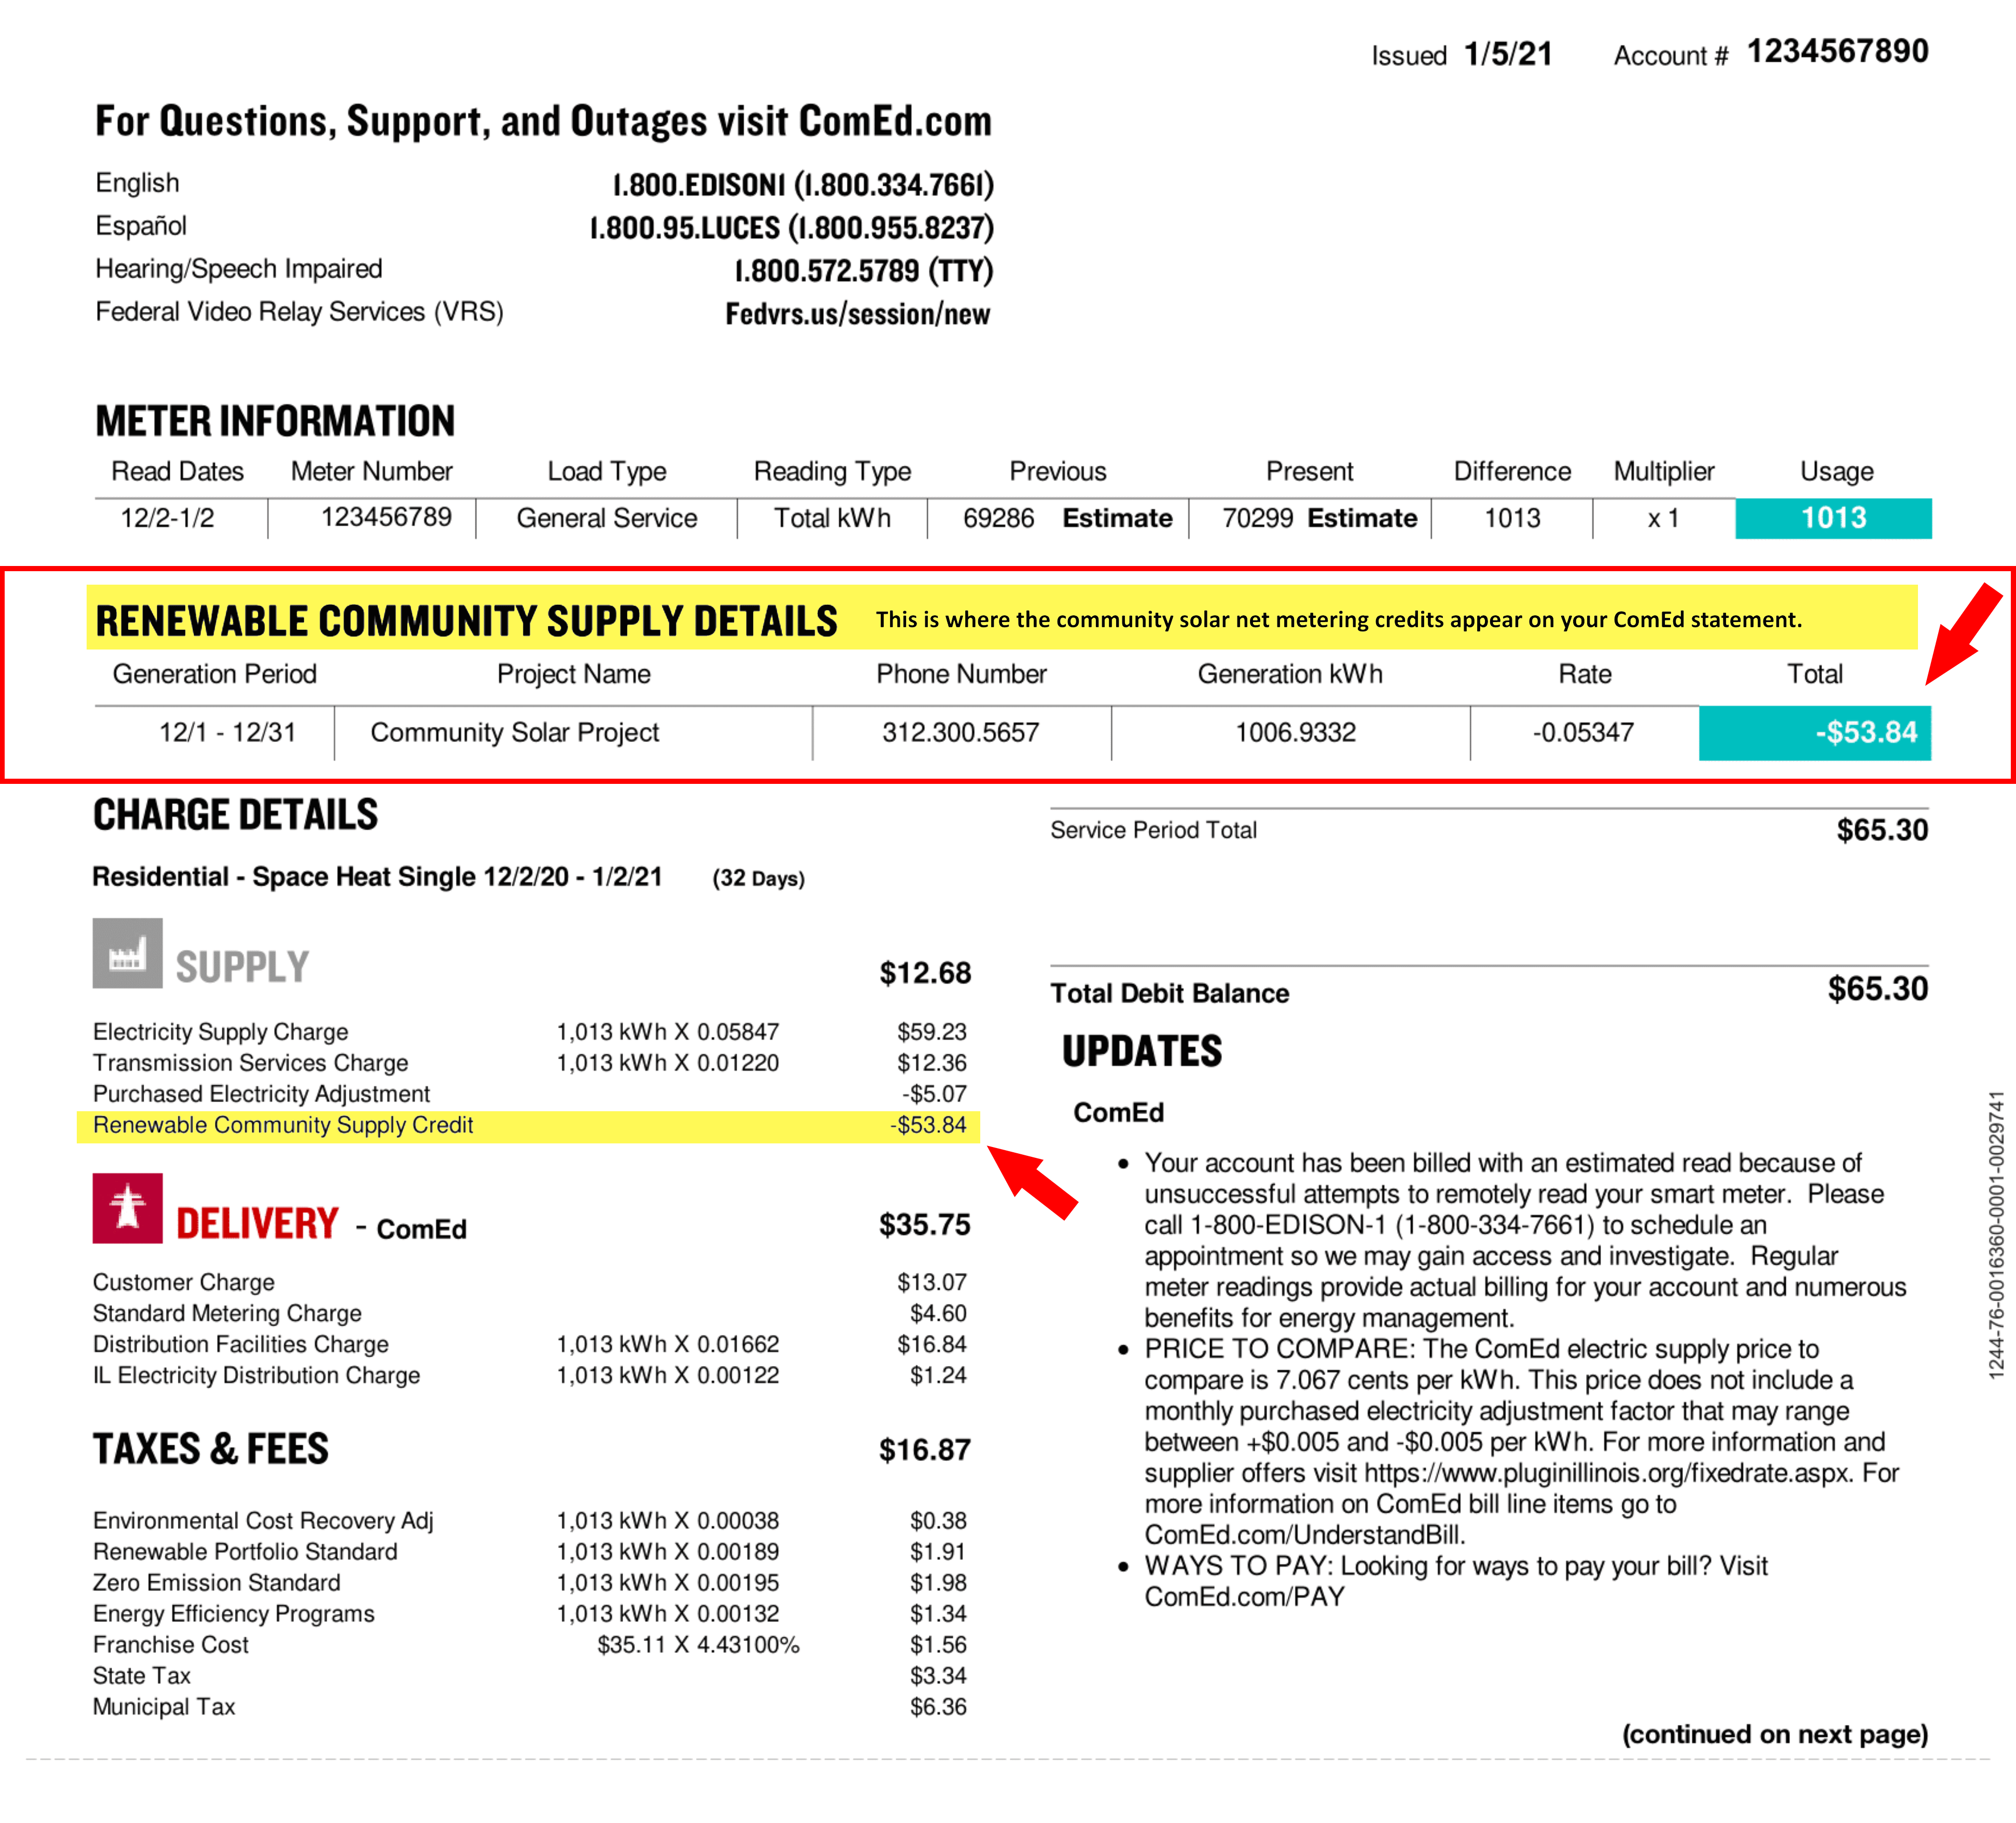Select meter number 123456789
Screen dimensions: 2016x1823
(x=386, y=517)
